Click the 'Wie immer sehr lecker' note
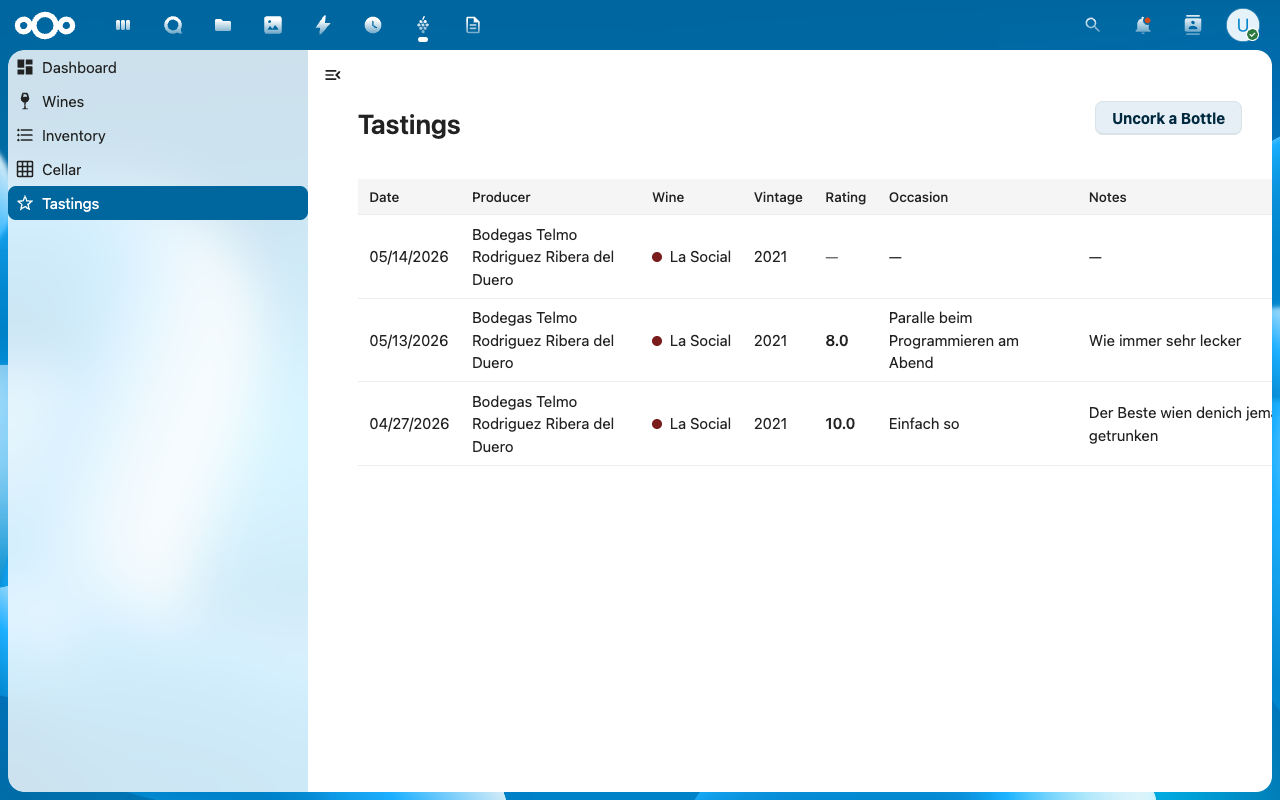The height and width of the screenshot is (800, 1280). point(1165,341)
